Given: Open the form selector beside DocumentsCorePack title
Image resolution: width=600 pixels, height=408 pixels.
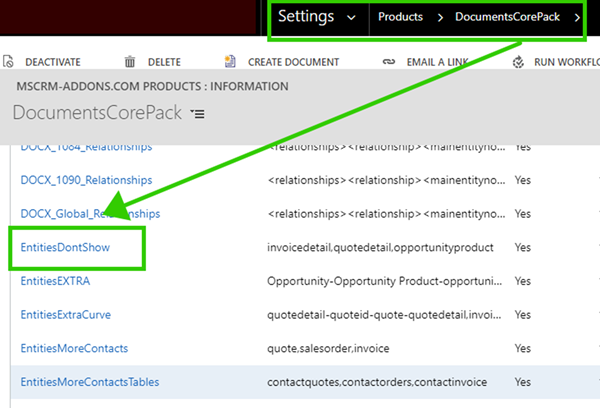Looking at the screenshot, I should tap(198, 114).
